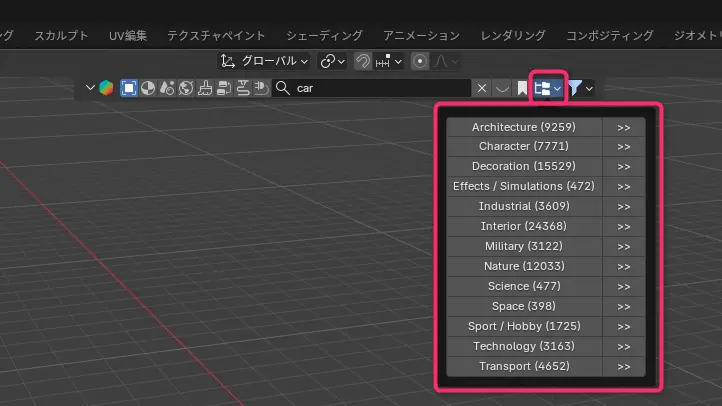Expand Science subcategories with >>
The width and height of the screenshot is (722, 406).
(623, 287)
